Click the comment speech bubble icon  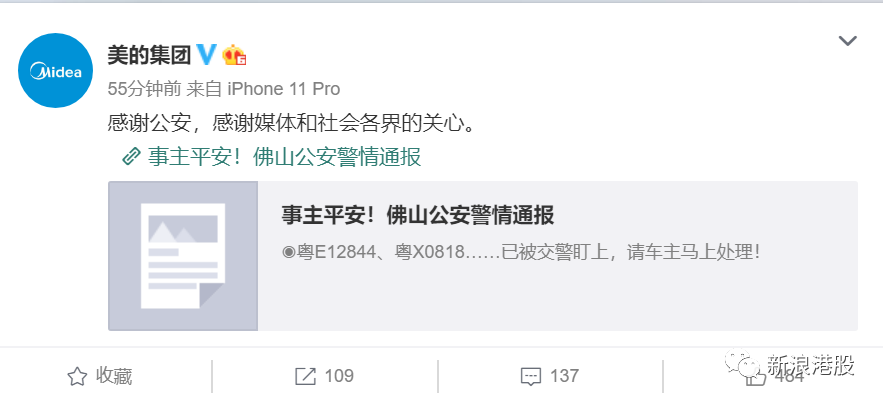click(530, 377)
